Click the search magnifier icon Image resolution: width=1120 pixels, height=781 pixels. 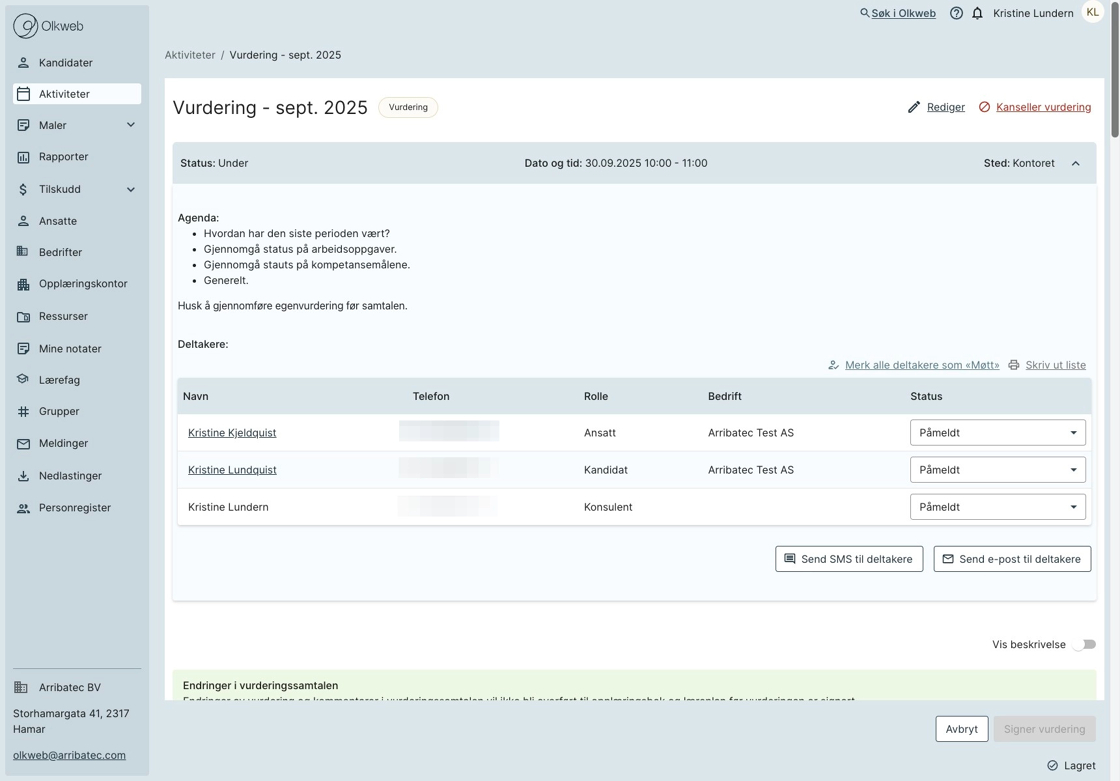tap(865, 13)
